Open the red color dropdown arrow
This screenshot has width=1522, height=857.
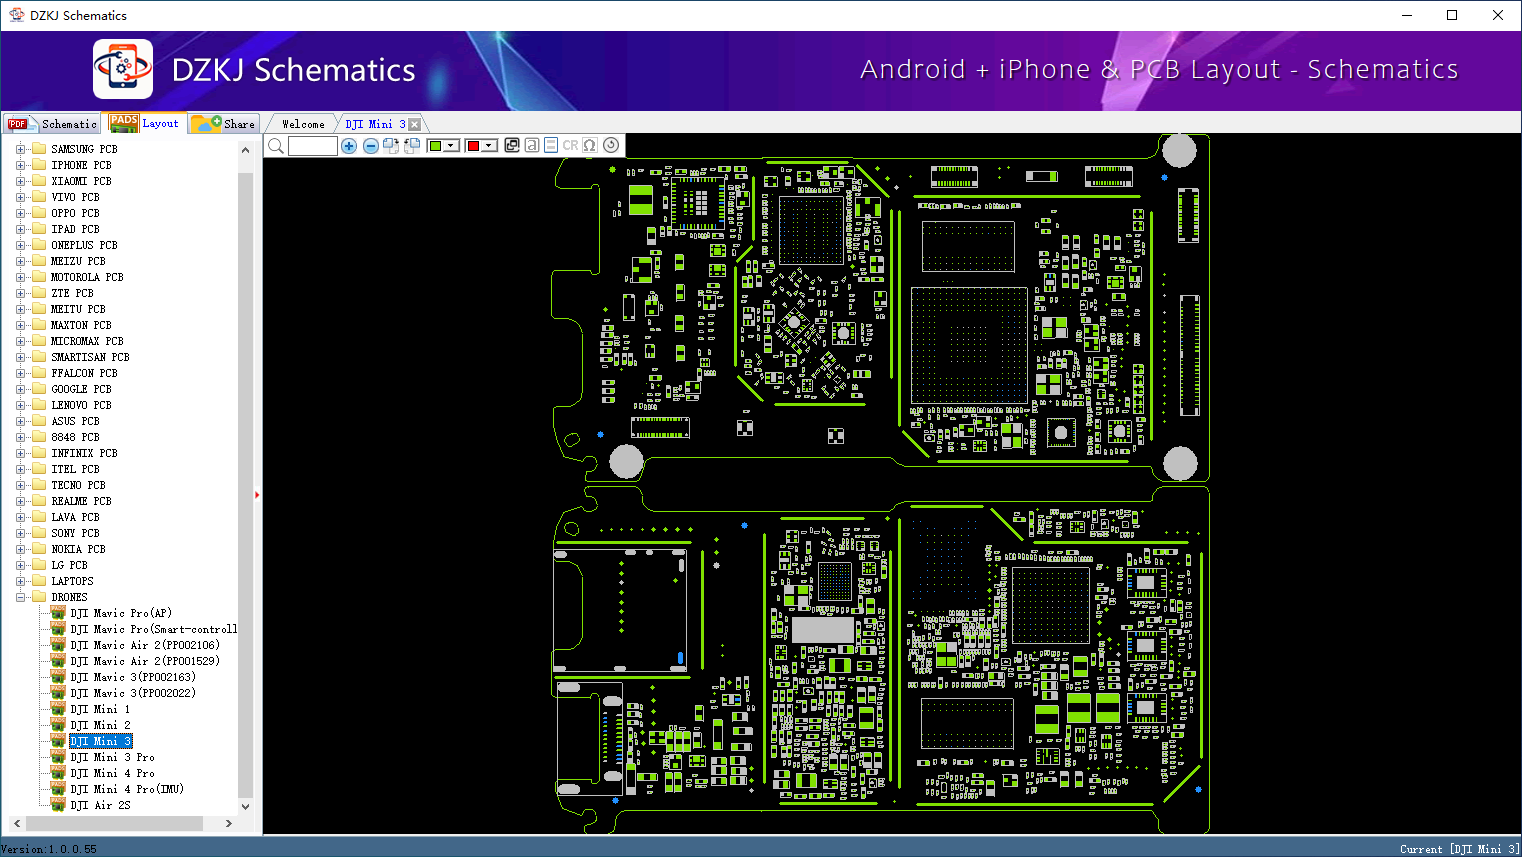(x=490, y=146)
